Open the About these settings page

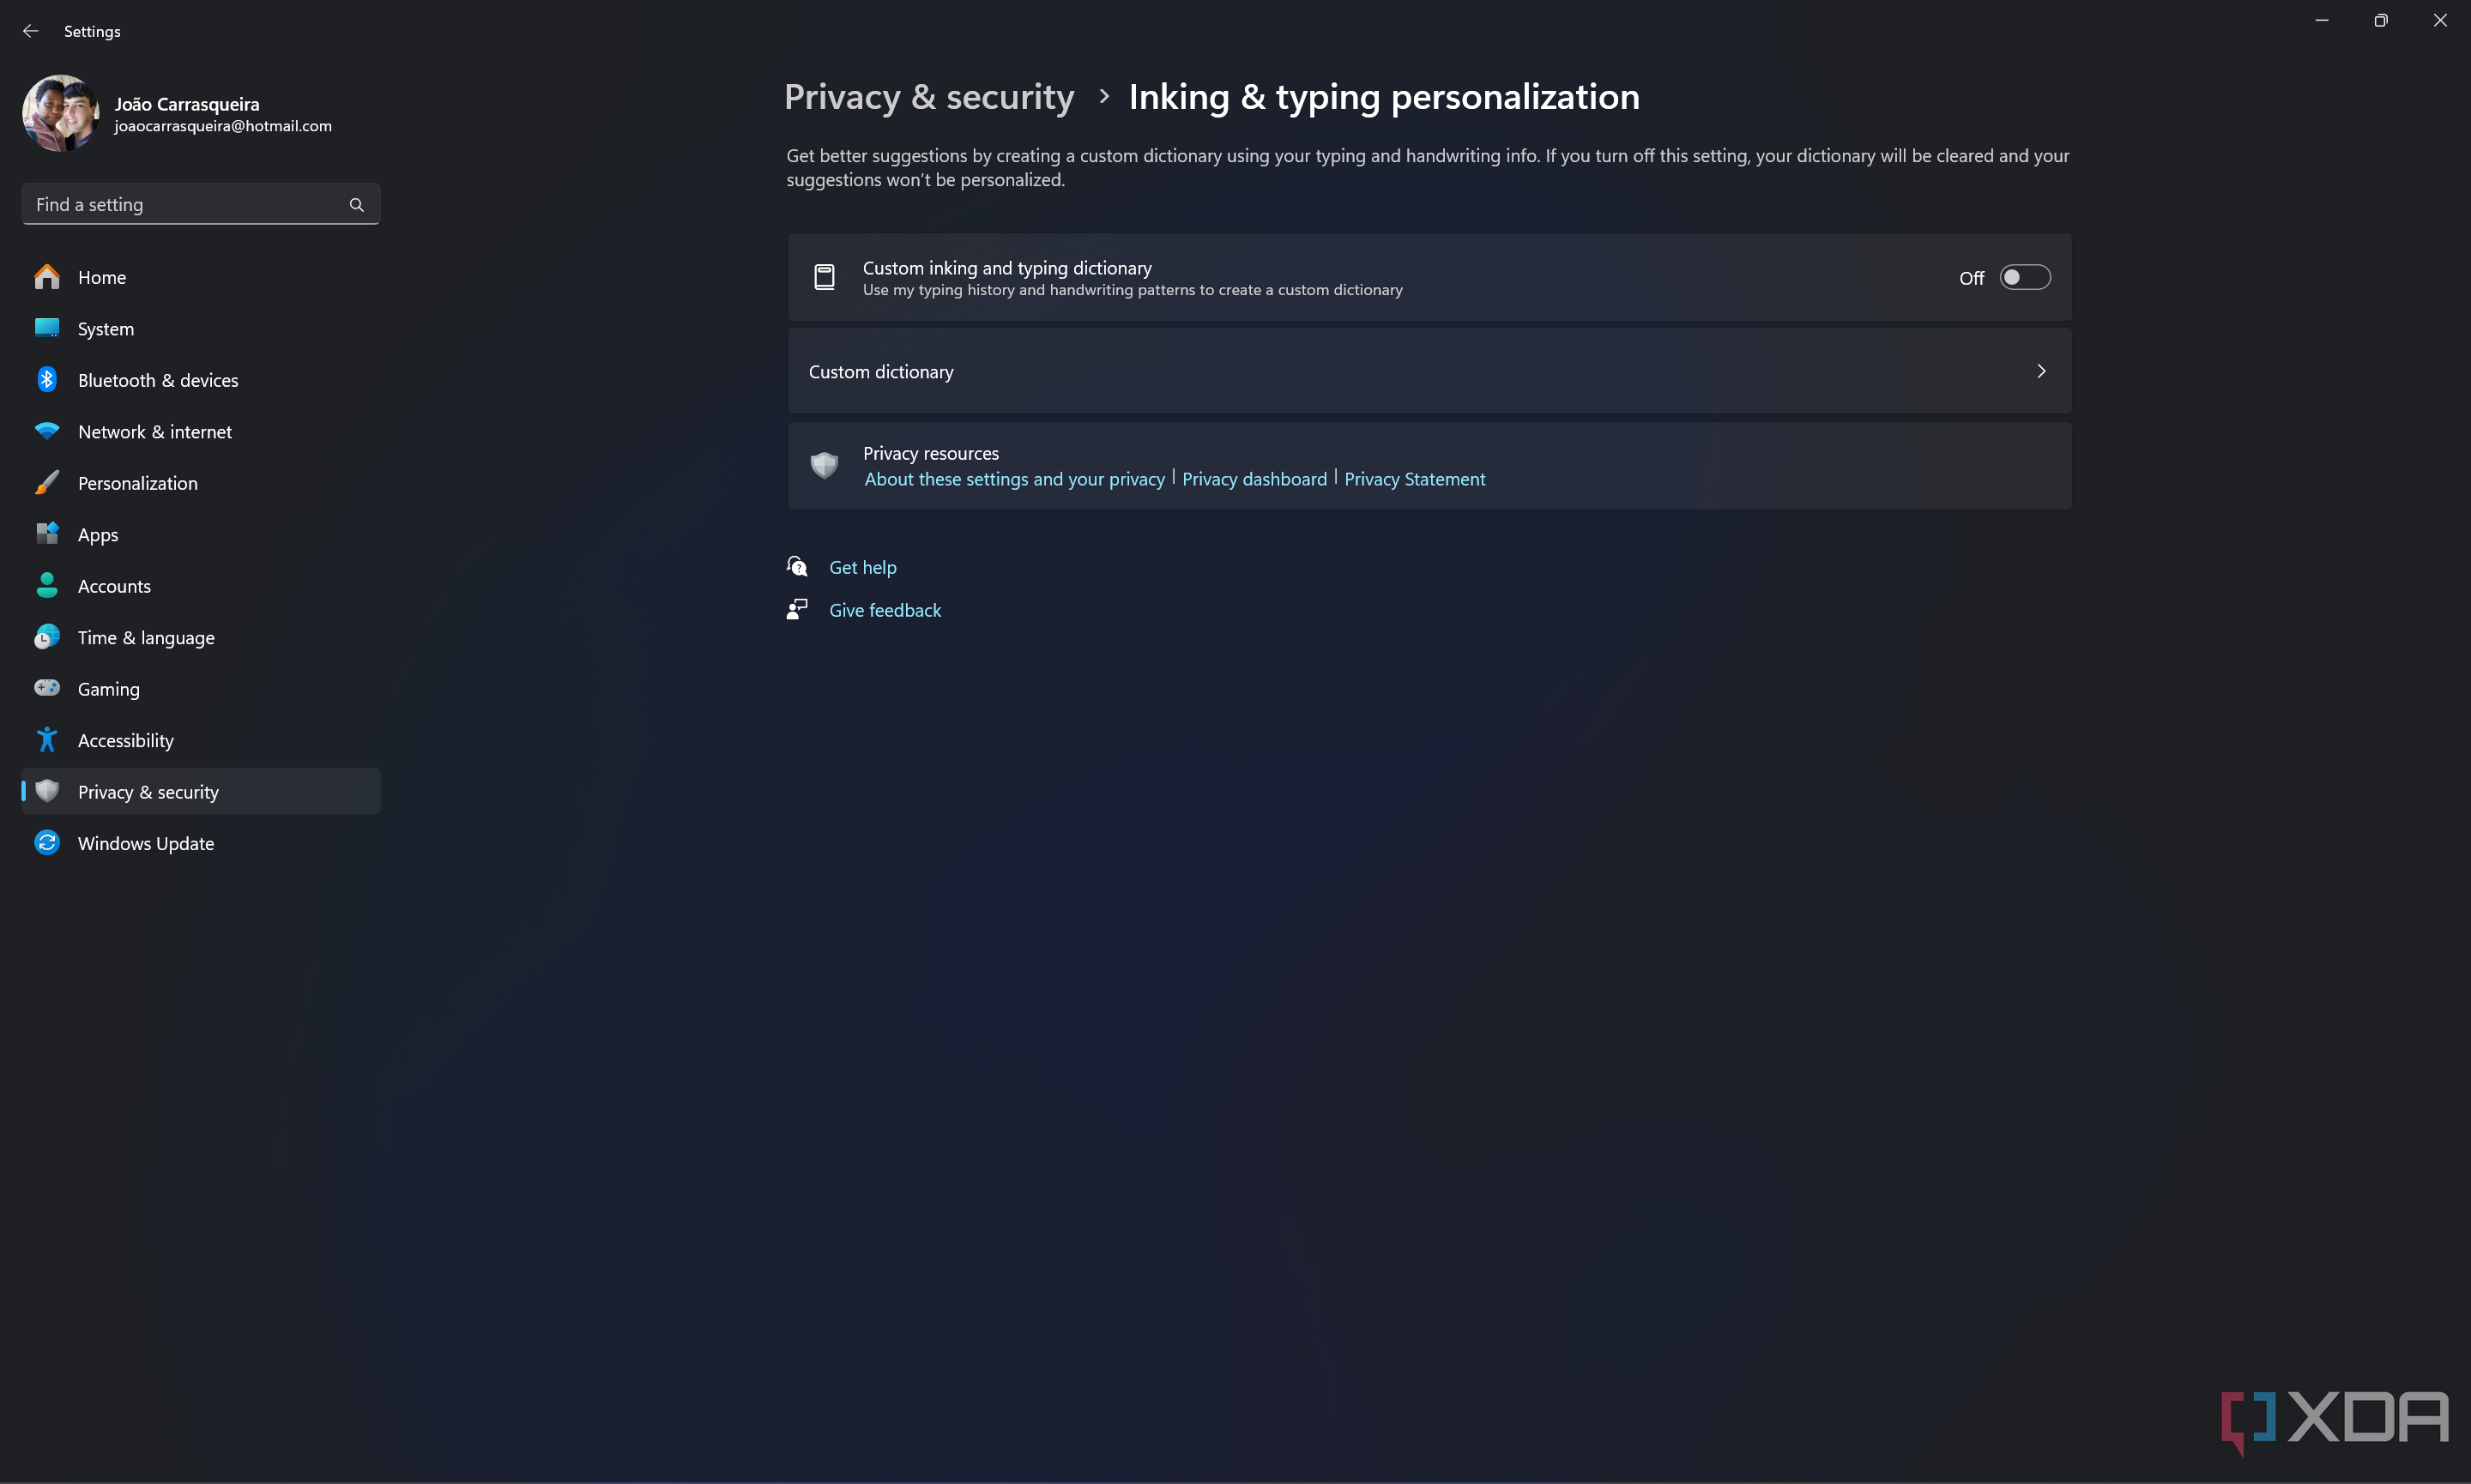[1013, 478]
